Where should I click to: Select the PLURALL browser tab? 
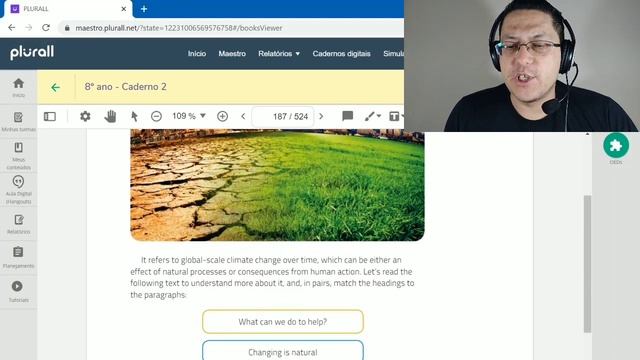[68, 9]
